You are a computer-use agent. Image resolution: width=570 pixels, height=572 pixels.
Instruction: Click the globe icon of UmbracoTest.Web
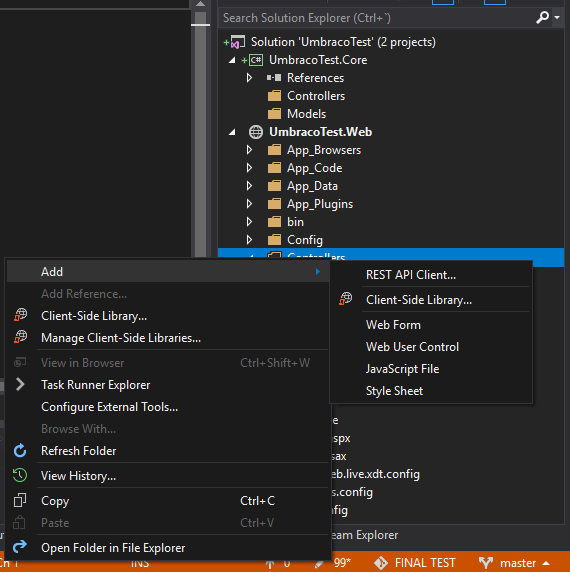[256, 132]
